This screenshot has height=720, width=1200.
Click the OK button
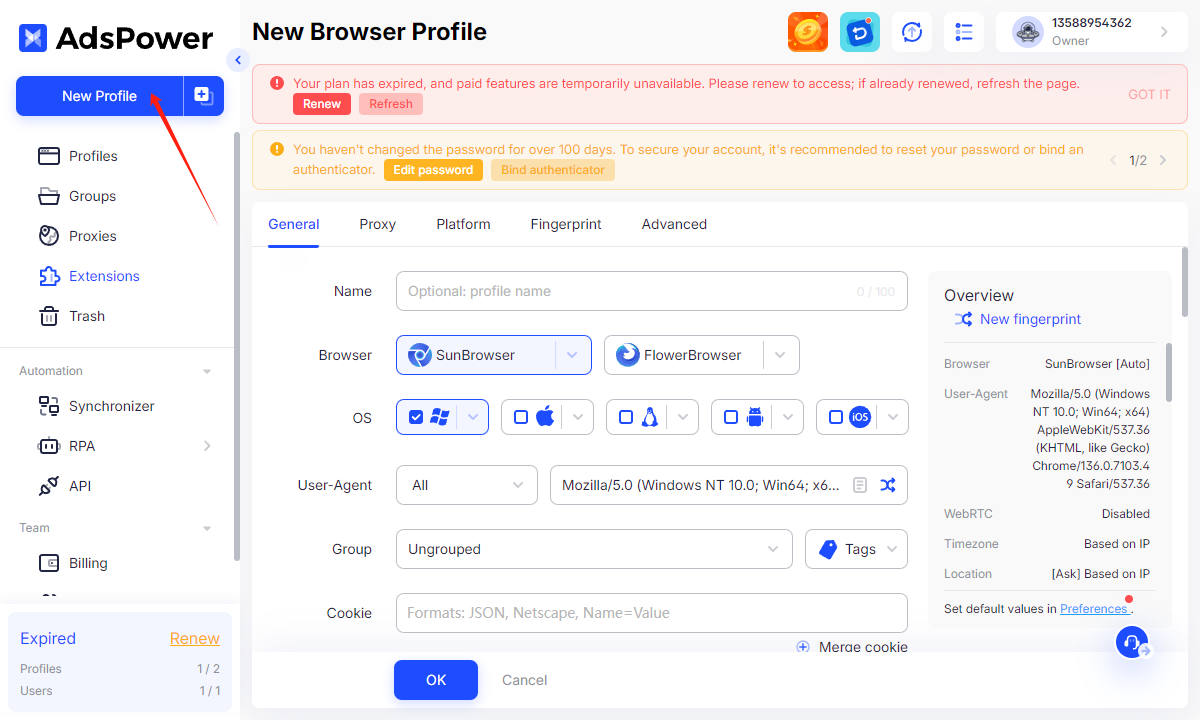pos(436,680)
